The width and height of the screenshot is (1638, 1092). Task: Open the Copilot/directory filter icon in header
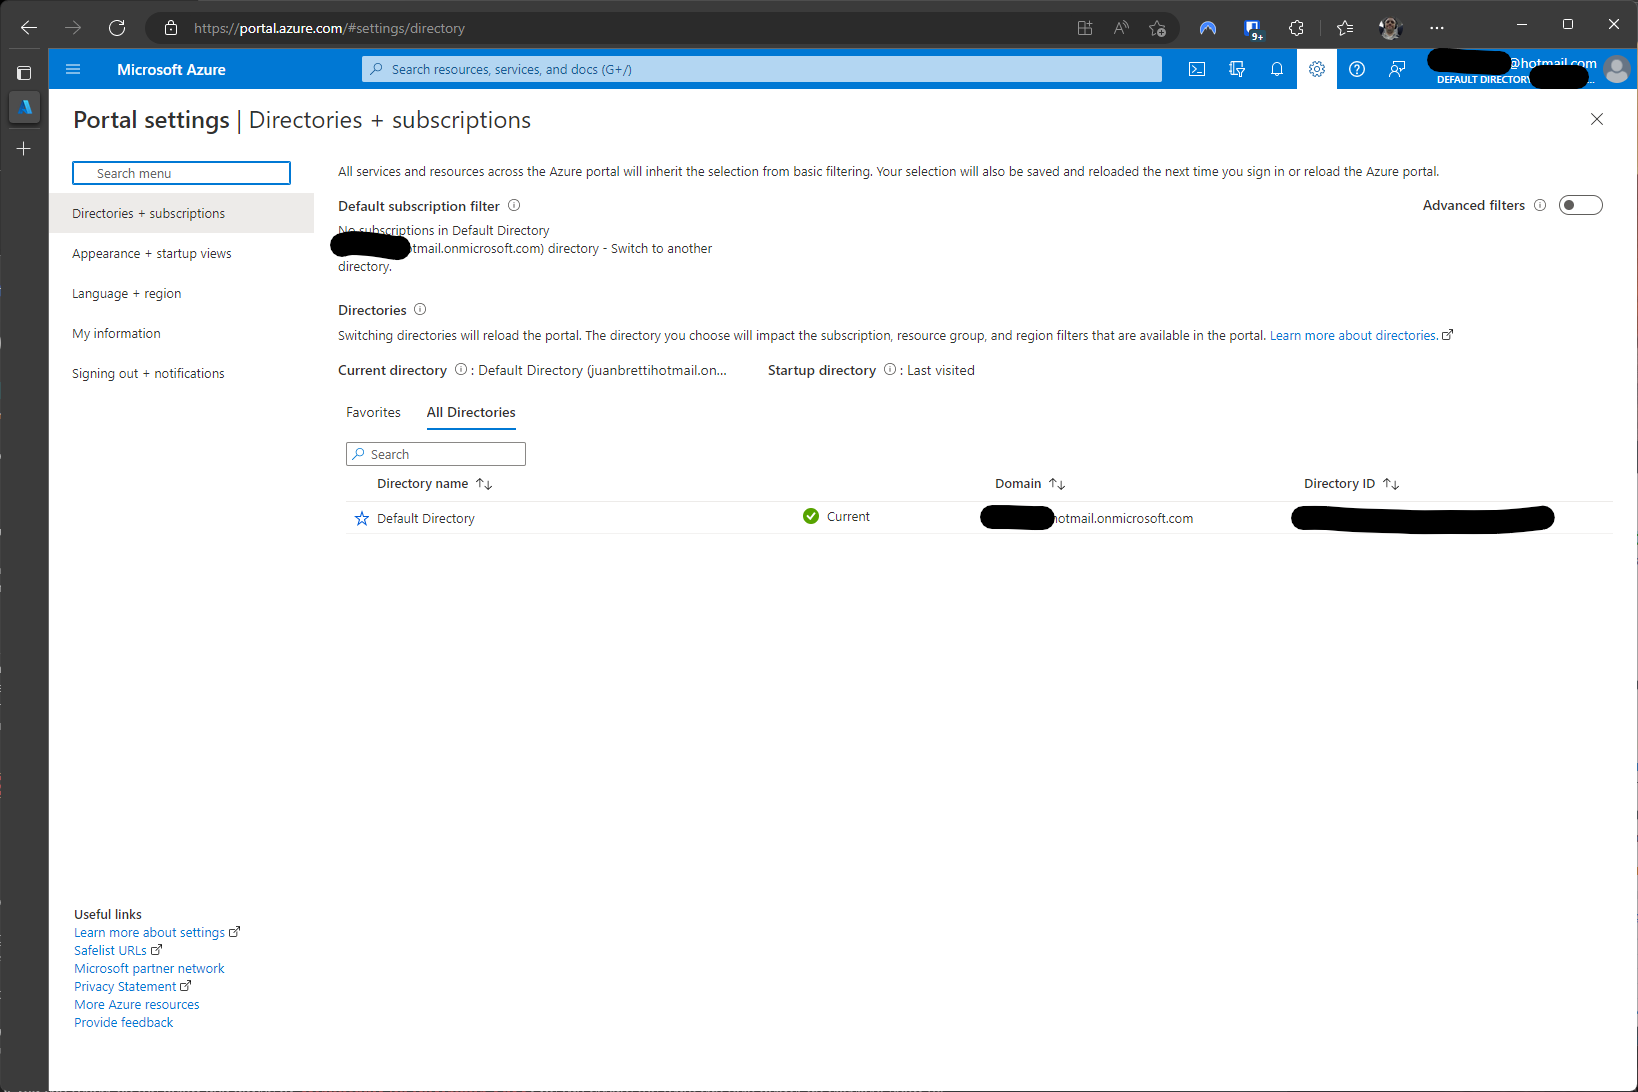pyautogui.click(x=1237, y=69)
